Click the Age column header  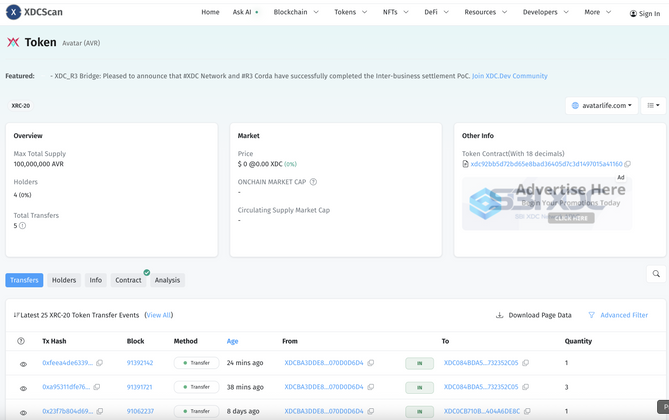tap(233, 341)
